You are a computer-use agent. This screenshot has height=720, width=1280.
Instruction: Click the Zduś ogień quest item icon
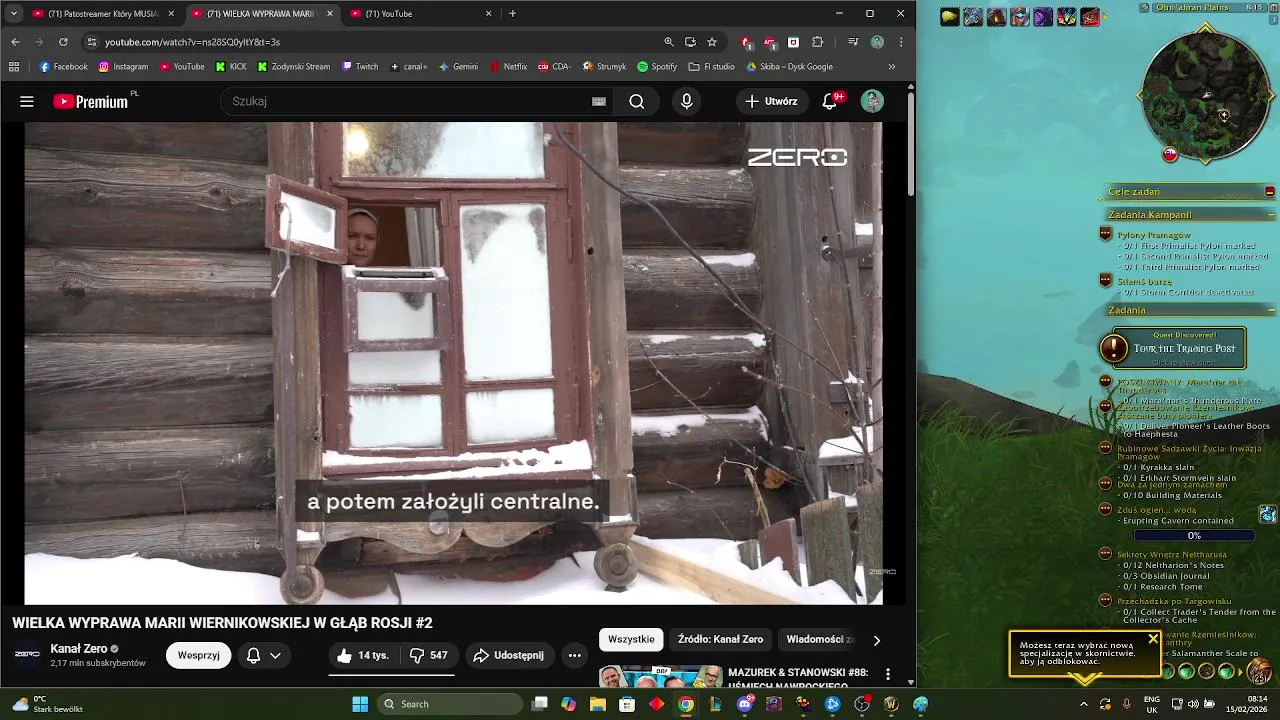[x=1268, y=514]
